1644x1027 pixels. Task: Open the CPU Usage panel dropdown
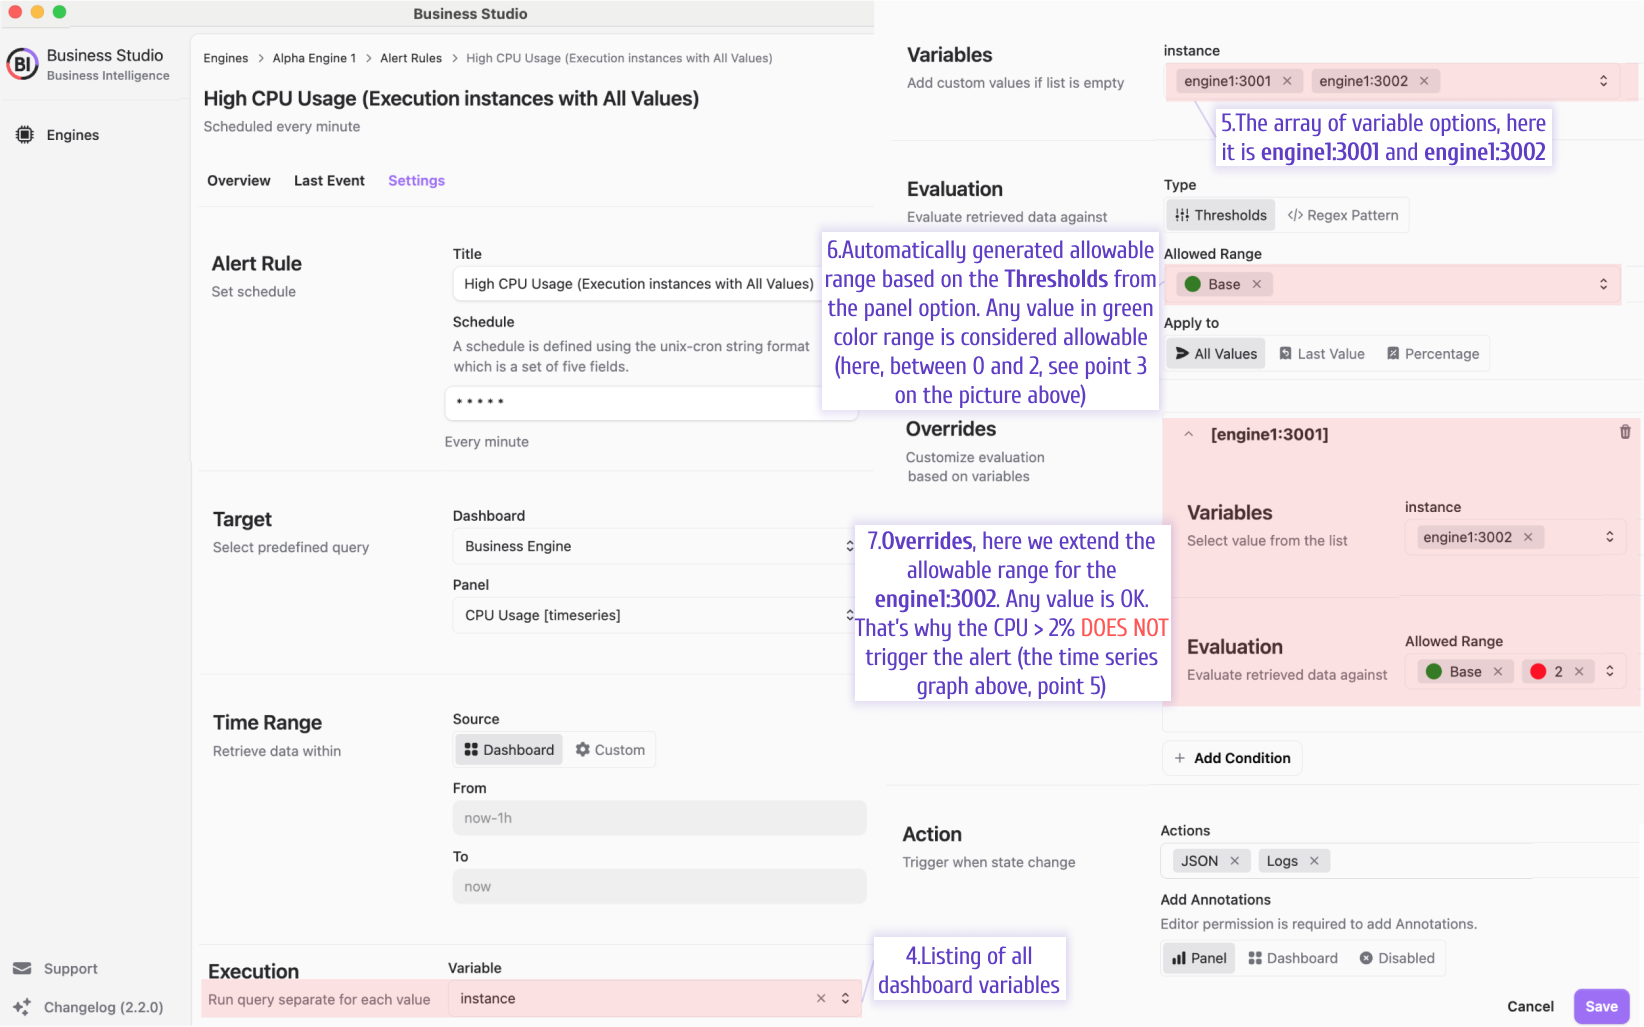pos(658,615)
